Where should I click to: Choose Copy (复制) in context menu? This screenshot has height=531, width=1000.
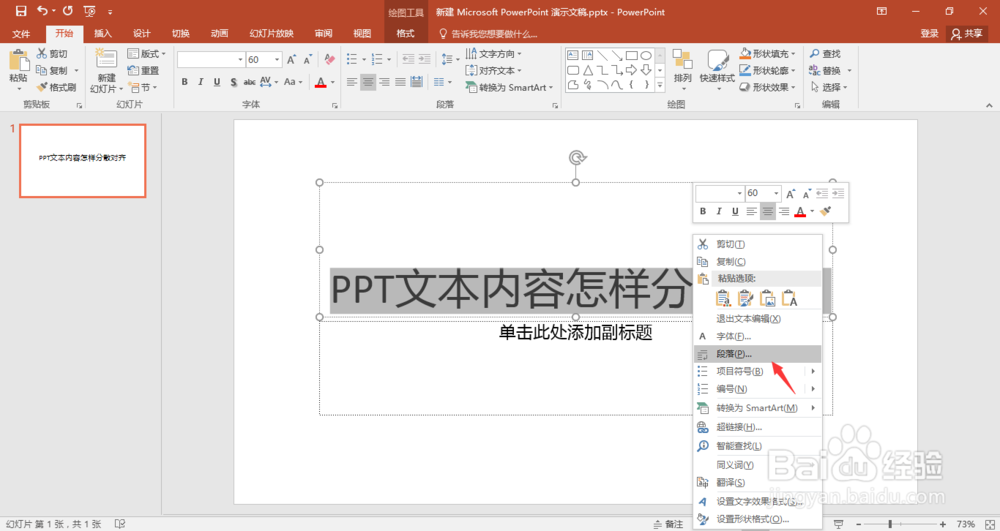[x=758, y=261]
